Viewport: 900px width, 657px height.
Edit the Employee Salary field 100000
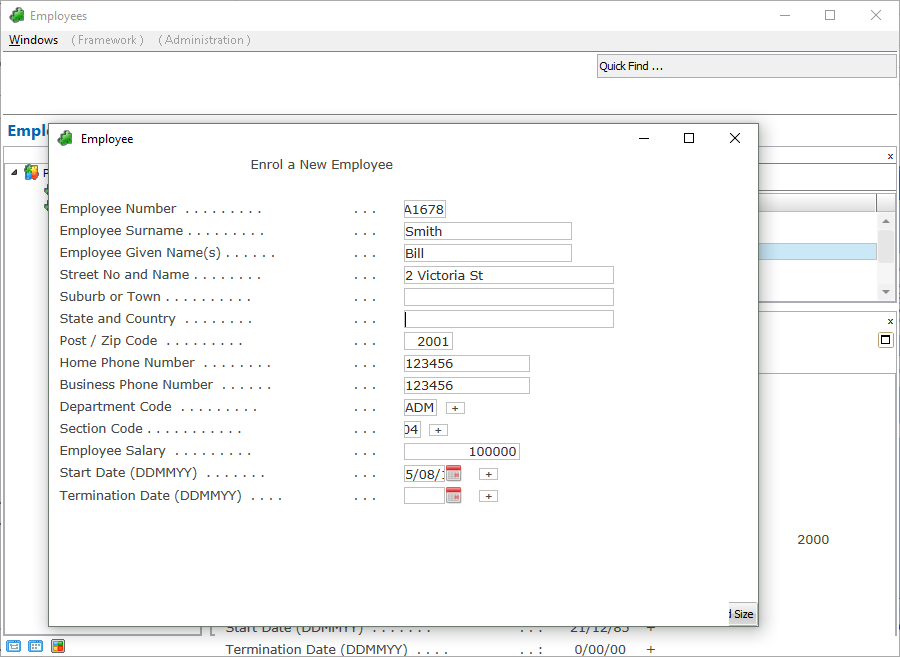461,452
